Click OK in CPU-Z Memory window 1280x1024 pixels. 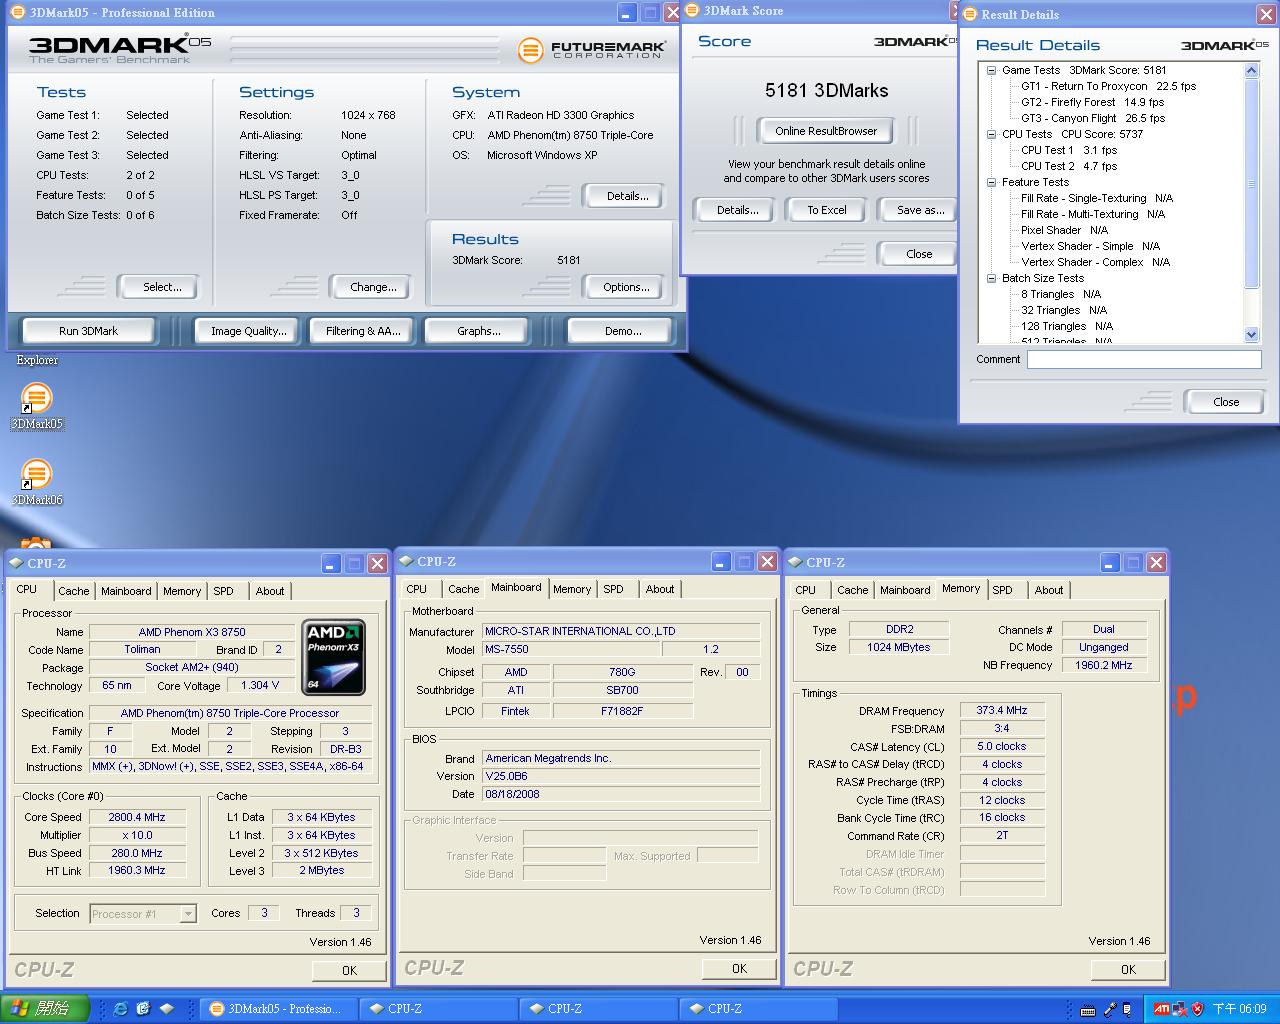pos(1128,969)
